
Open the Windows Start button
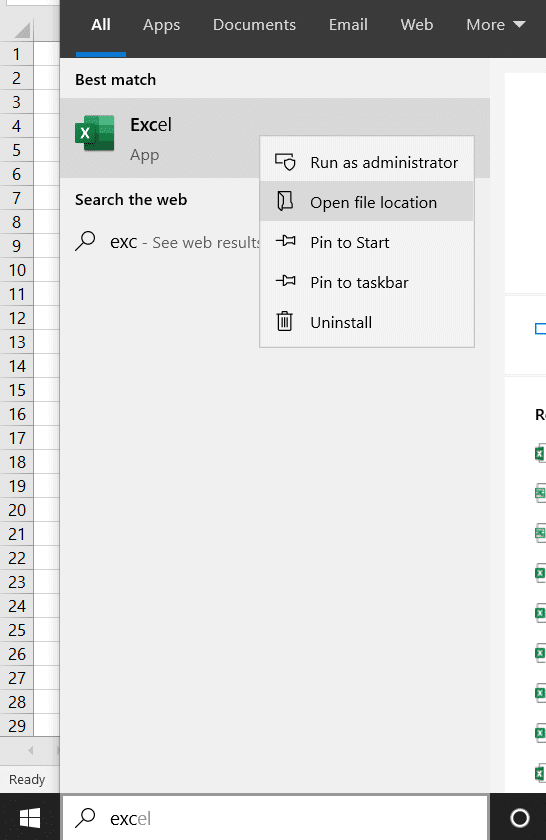[29, 818]
